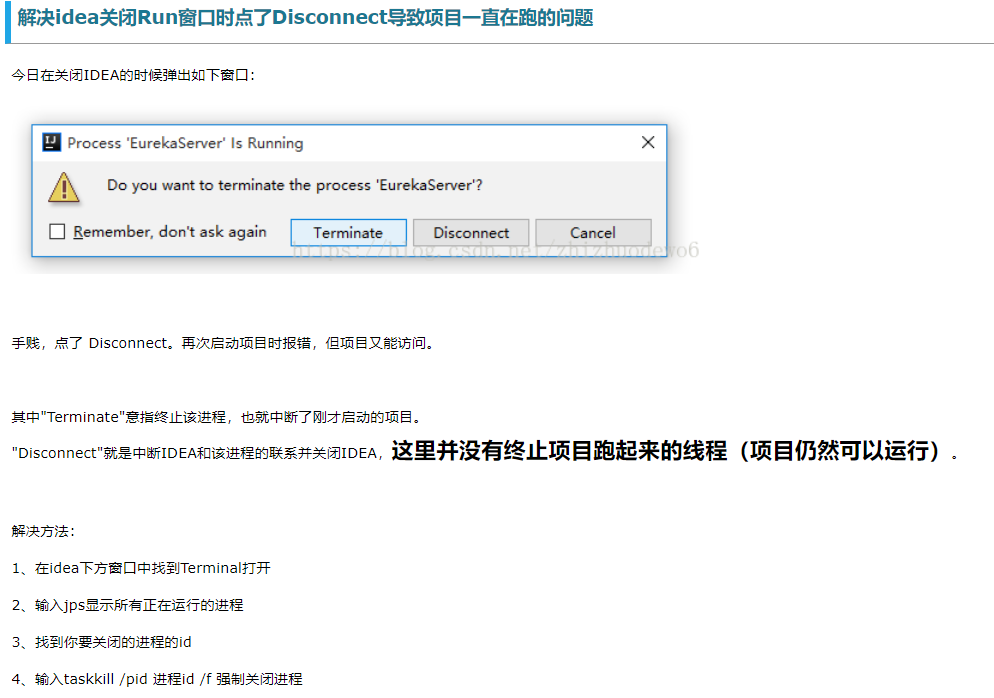The width and height of the screenshot is (994, 698).
Task: Click the heading '解决方法:'
Action: click(x=43, y=531)
